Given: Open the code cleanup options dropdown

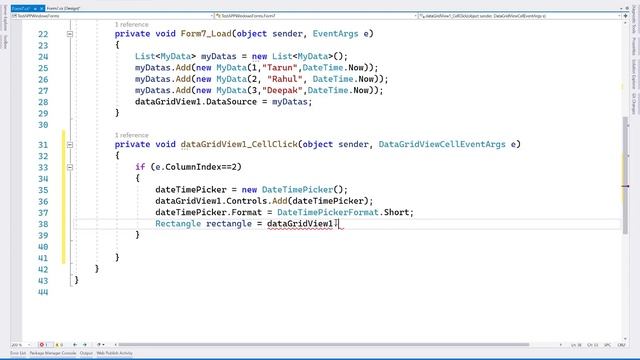Looking at the screenshot, I should 100,345.
